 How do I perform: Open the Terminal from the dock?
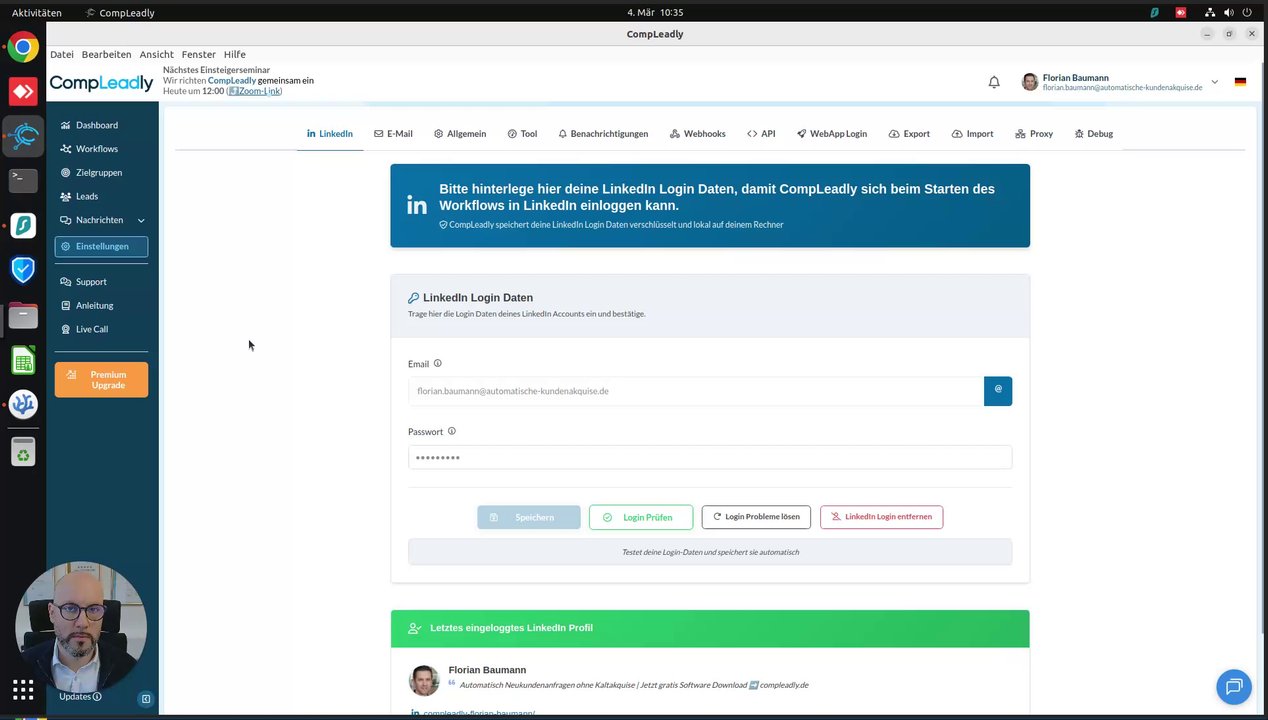tap(23, 180)
